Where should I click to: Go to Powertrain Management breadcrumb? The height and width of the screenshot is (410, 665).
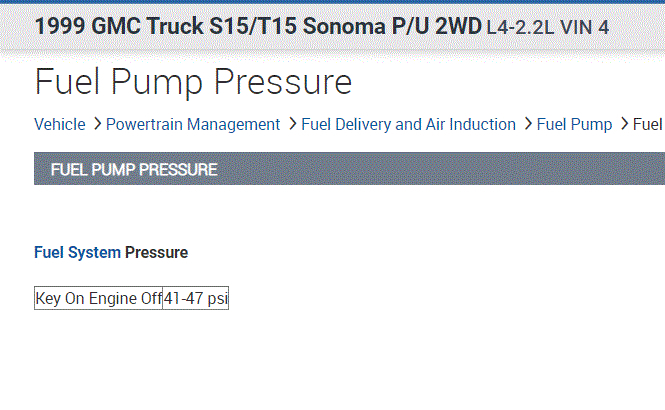pos(193,125)
